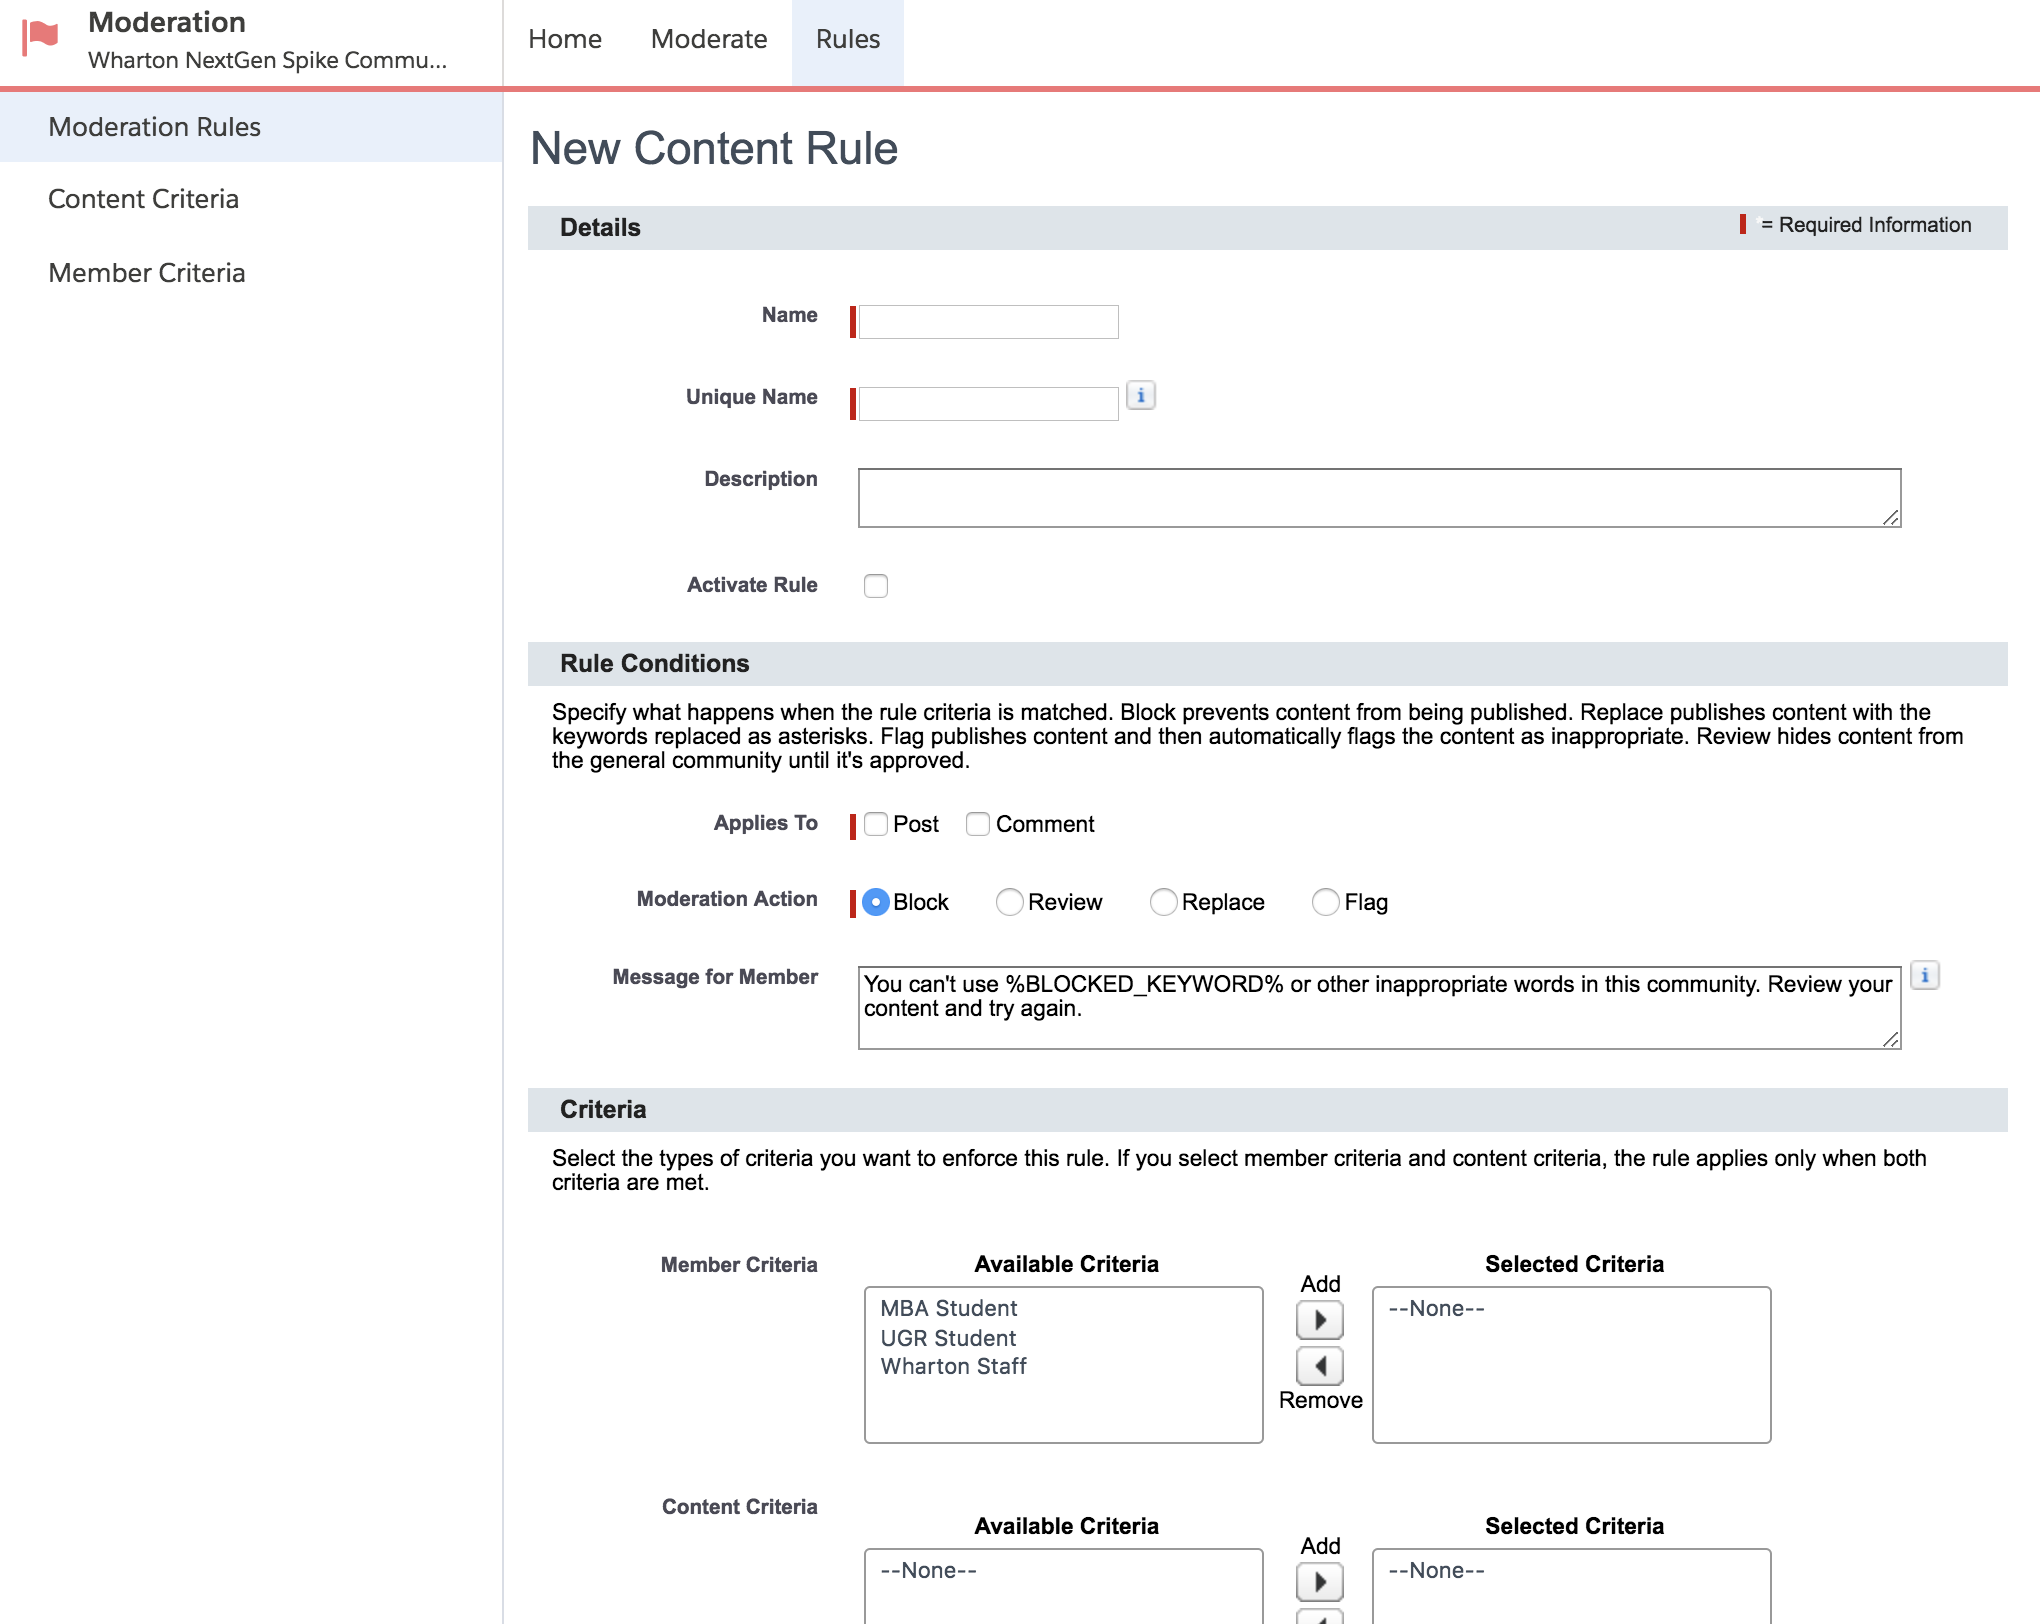Select the Replace radio button
Viewport: 2040px width, 1624px height.
coord(1163,902)
